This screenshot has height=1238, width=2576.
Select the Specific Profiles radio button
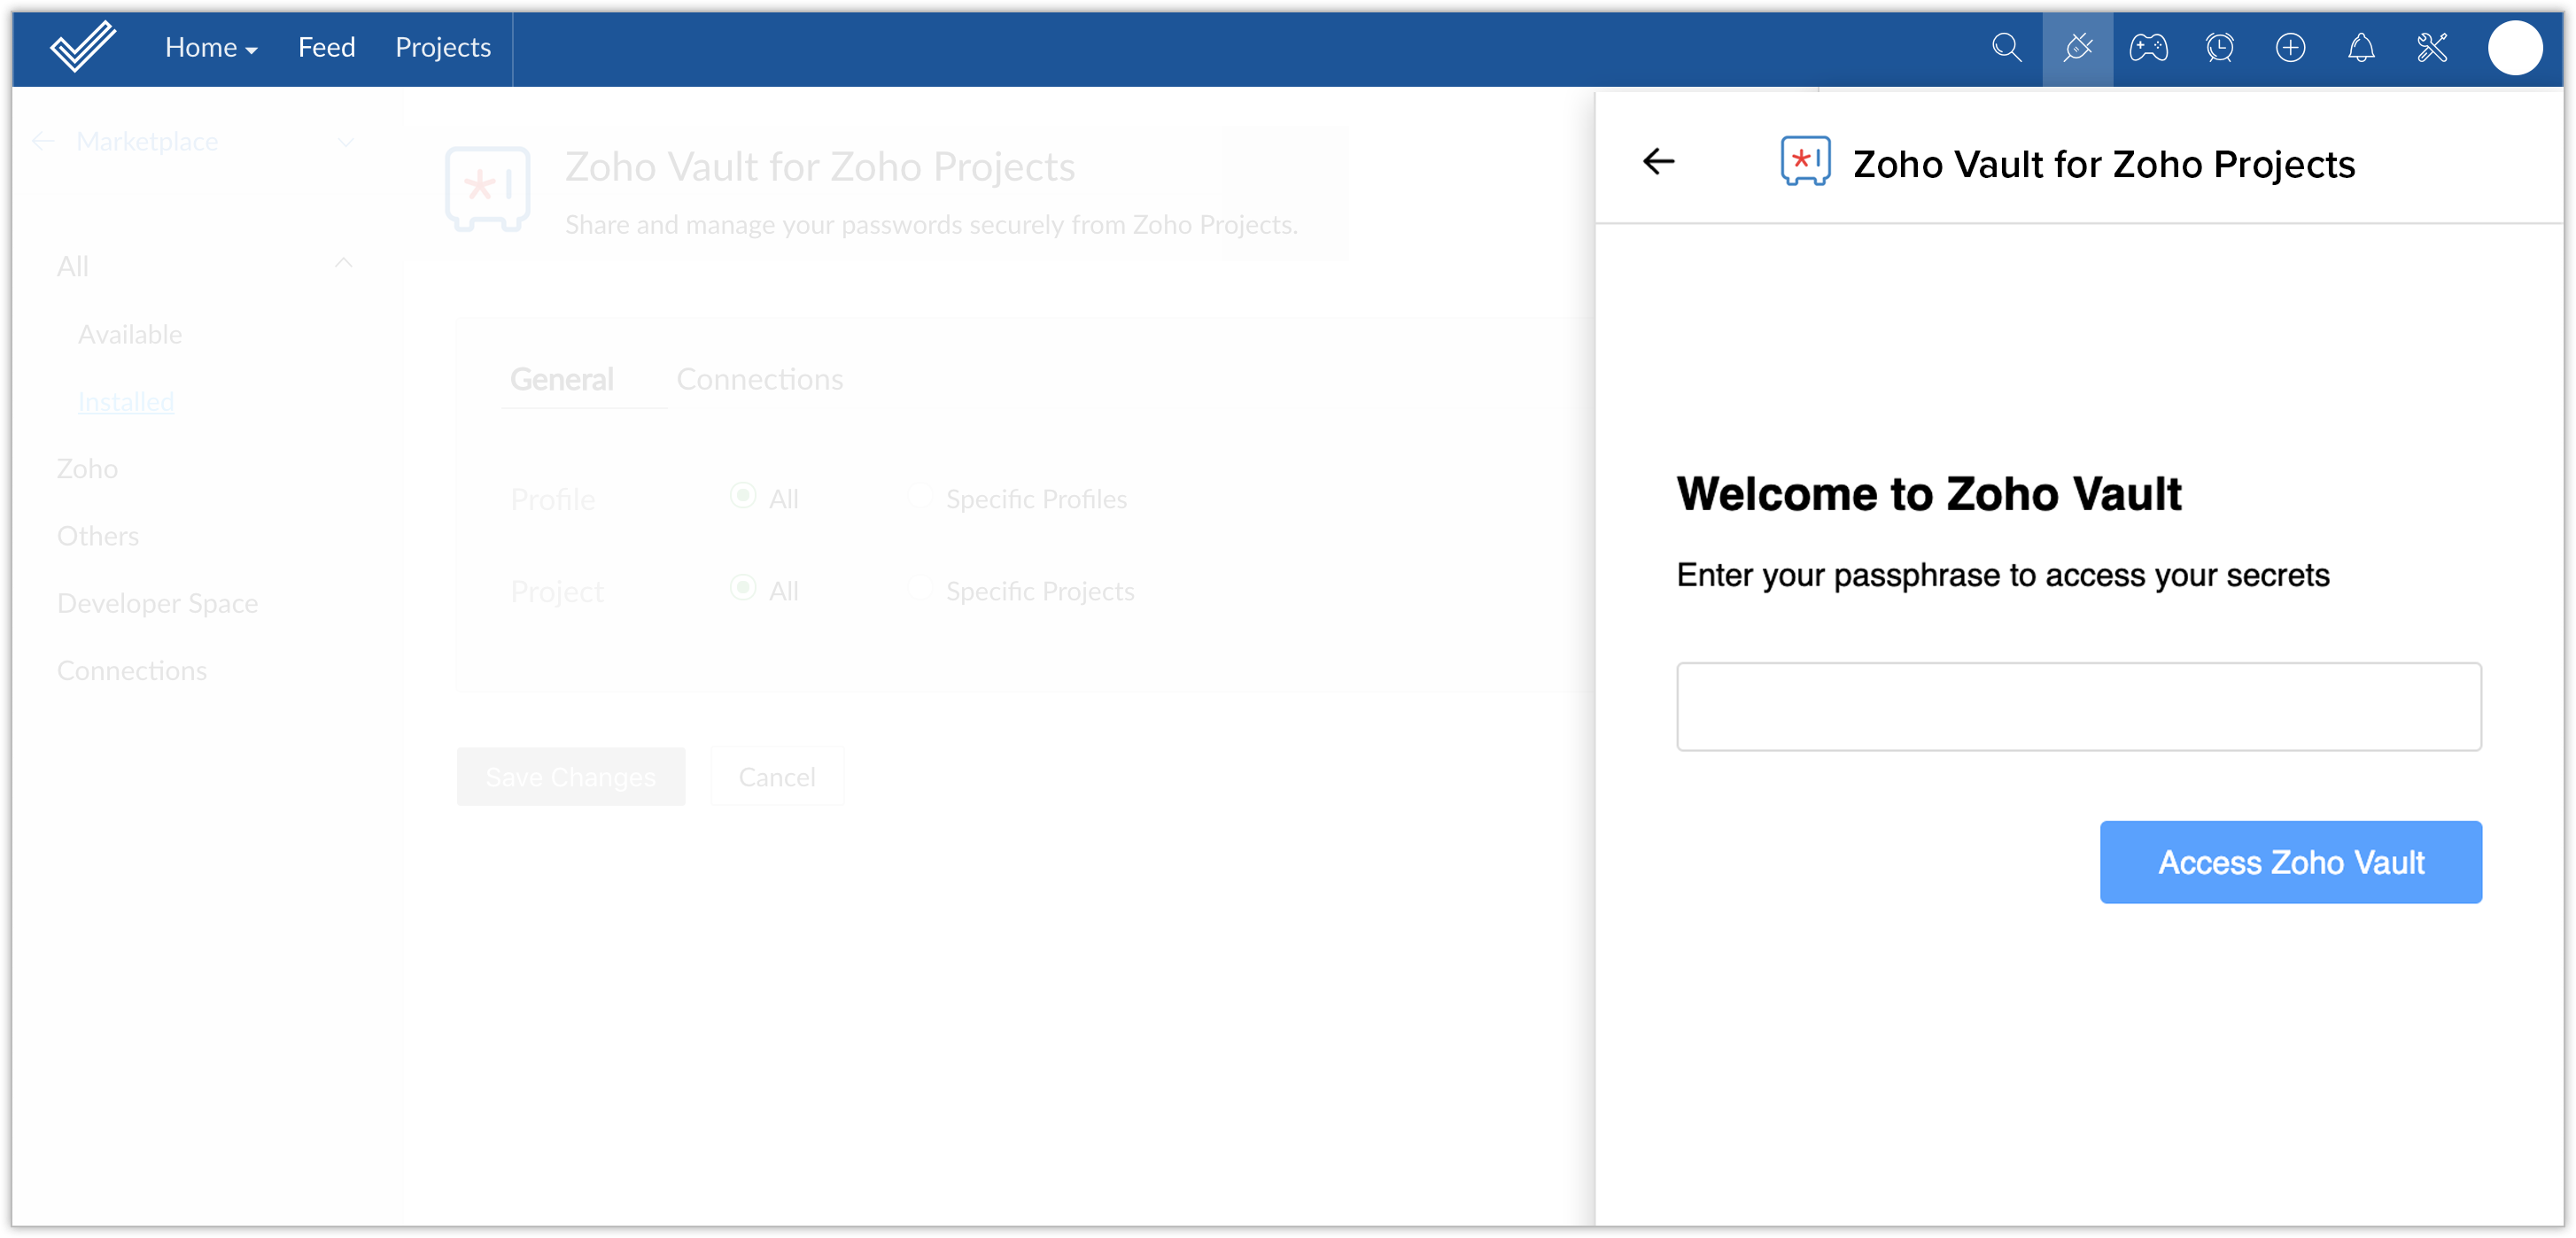click(x=919, y=496)
